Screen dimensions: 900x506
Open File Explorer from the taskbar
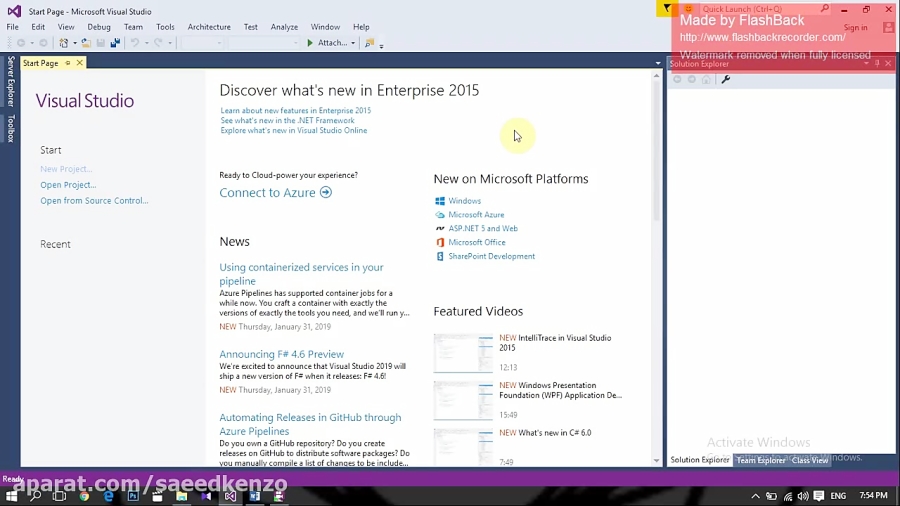point(181,496)
